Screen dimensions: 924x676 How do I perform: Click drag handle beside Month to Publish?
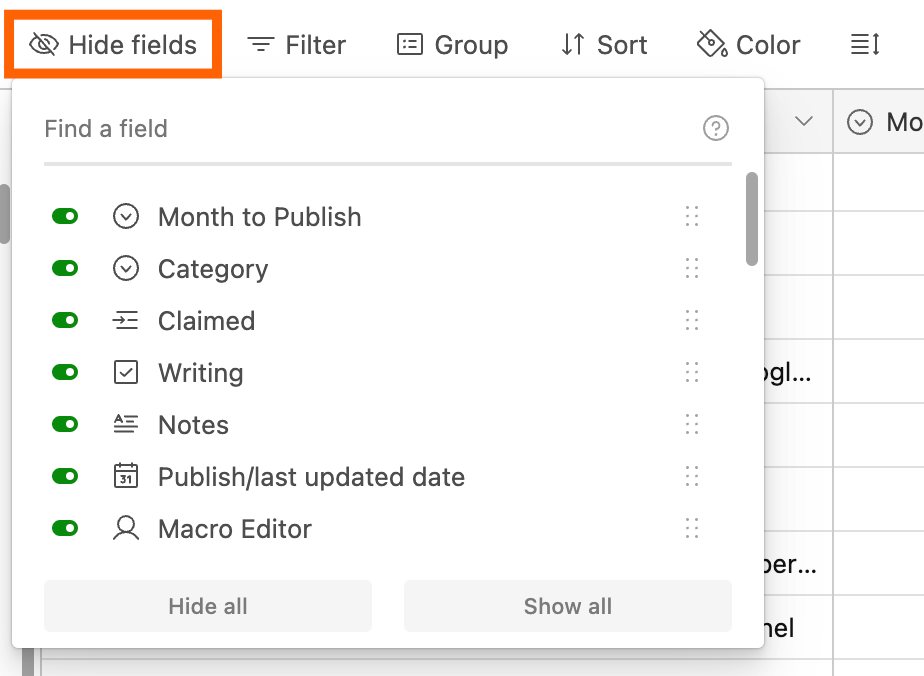tap(691, 217)
